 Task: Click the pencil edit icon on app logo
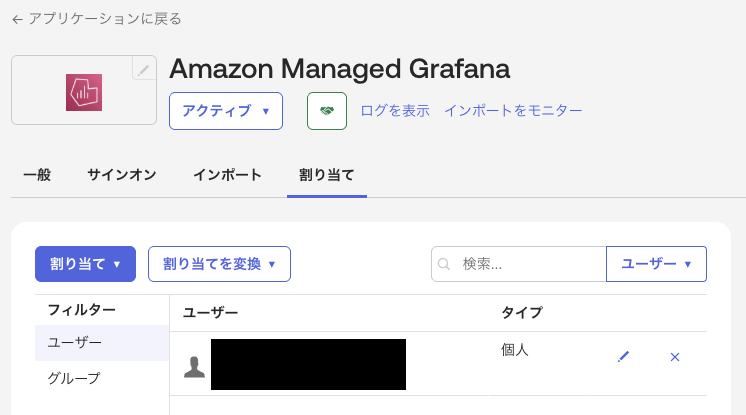[x=144, y=69]
